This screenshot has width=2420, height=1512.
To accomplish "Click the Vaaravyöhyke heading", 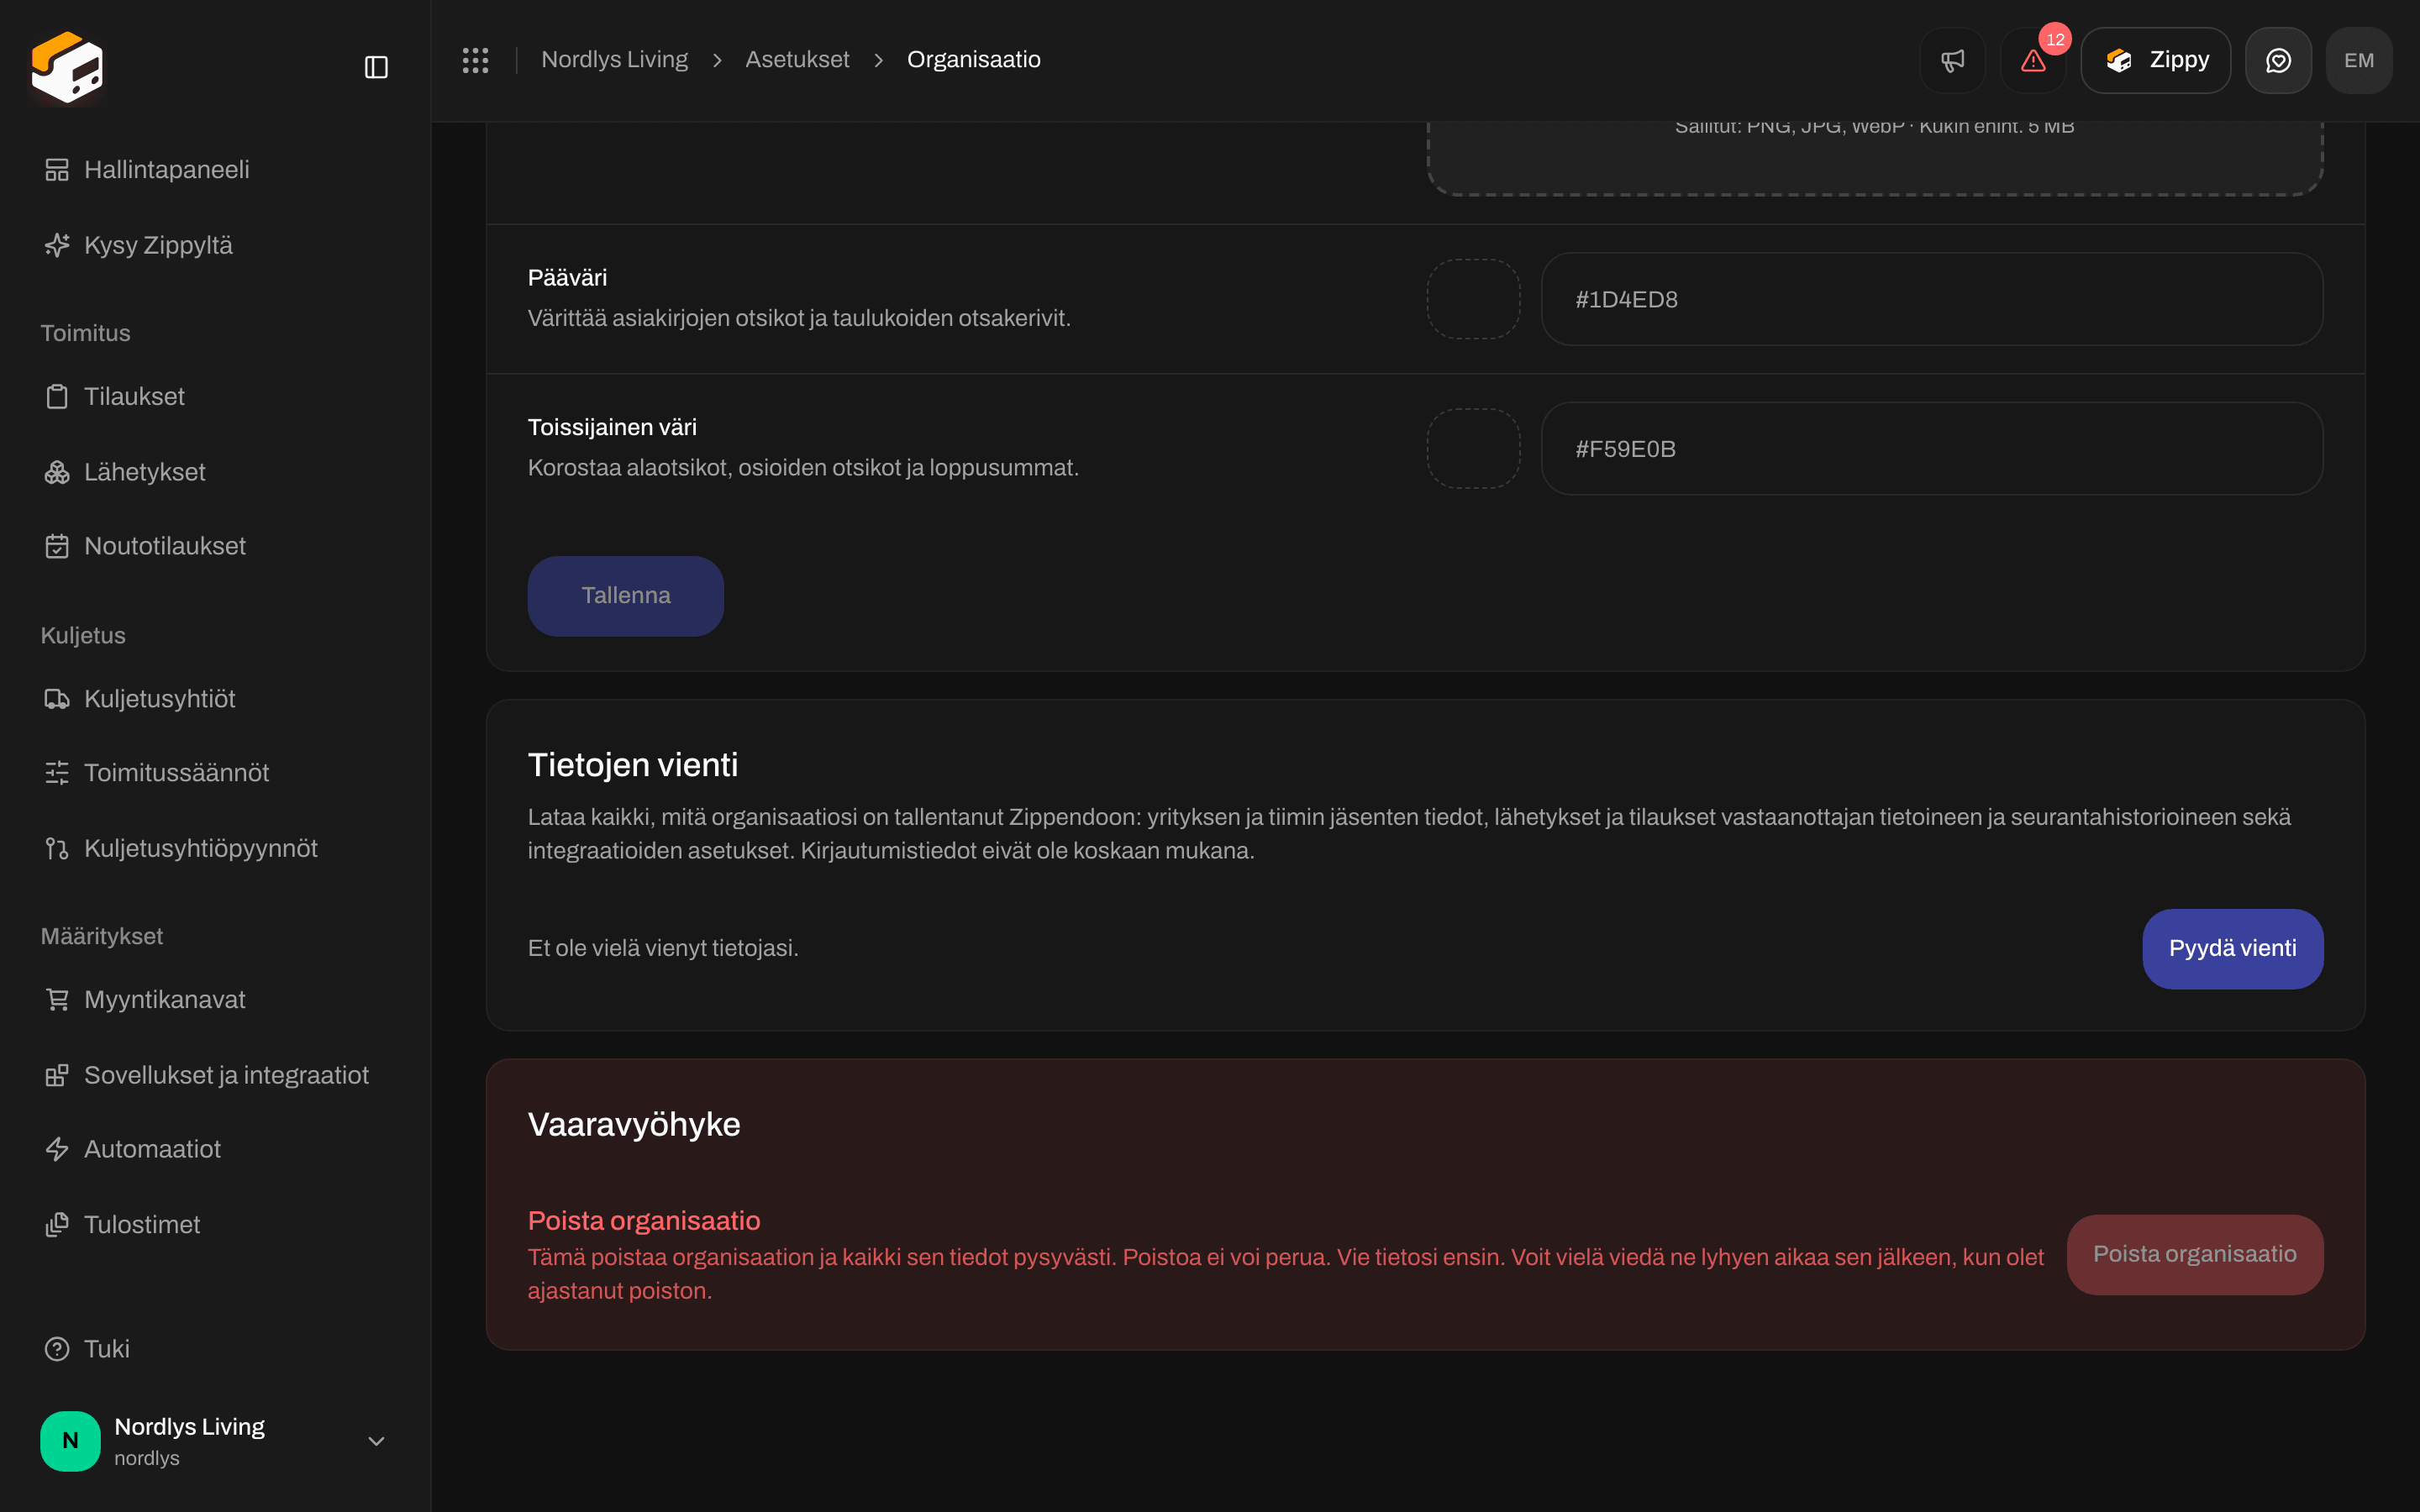I will (x=634, y=1124).
